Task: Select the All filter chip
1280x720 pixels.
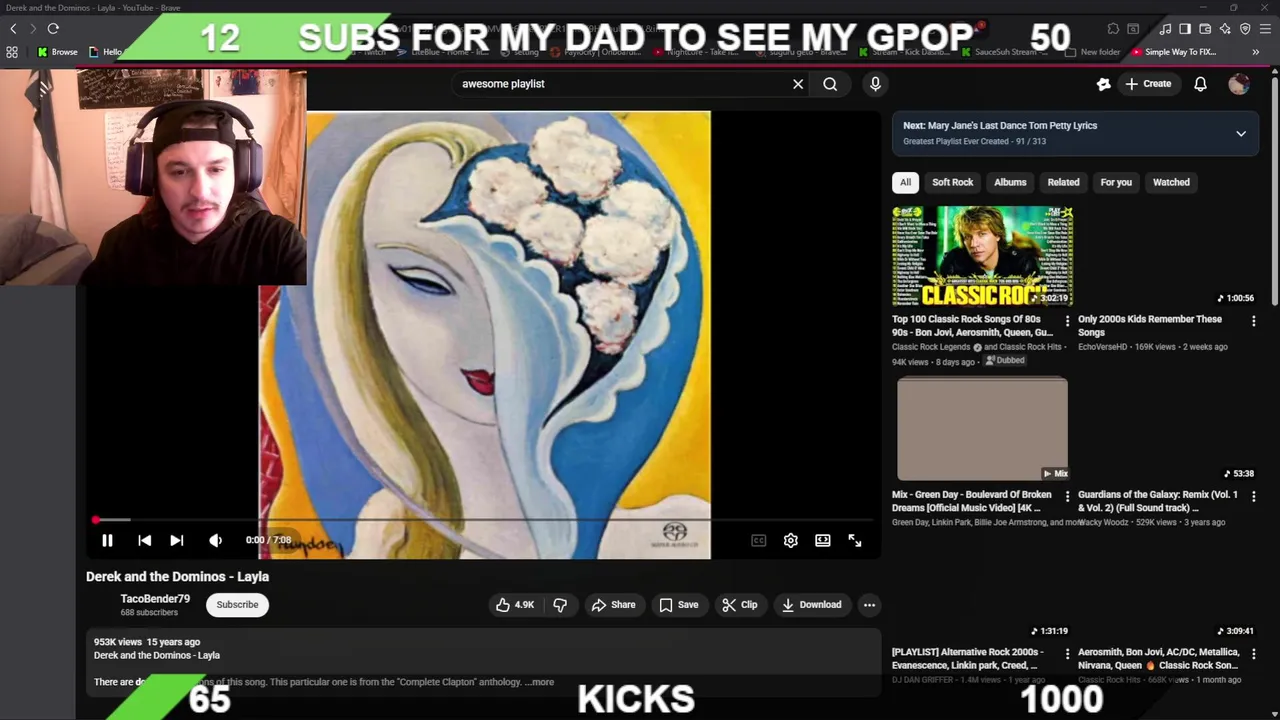Action: click(x=905, y=182)
